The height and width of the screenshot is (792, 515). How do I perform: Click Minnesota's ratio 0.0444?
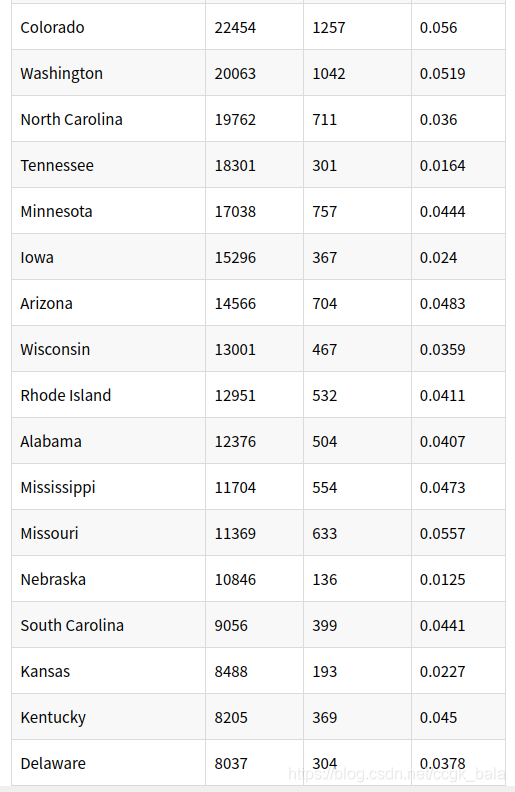pyautogui.click(x=442, y=212)
